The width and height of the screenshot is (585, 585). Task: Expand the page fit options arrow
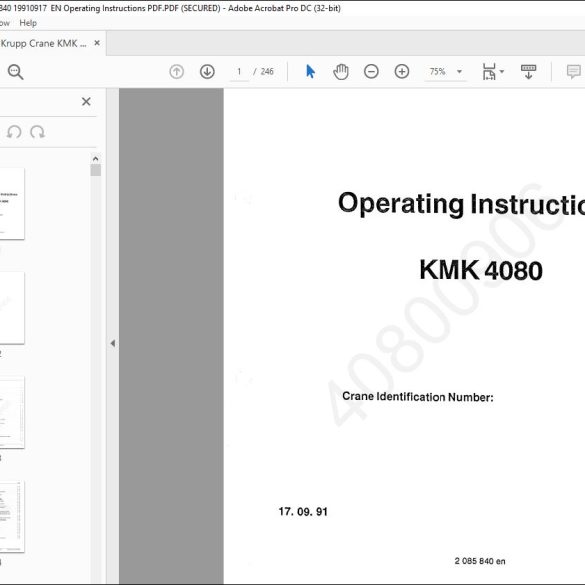502,72
